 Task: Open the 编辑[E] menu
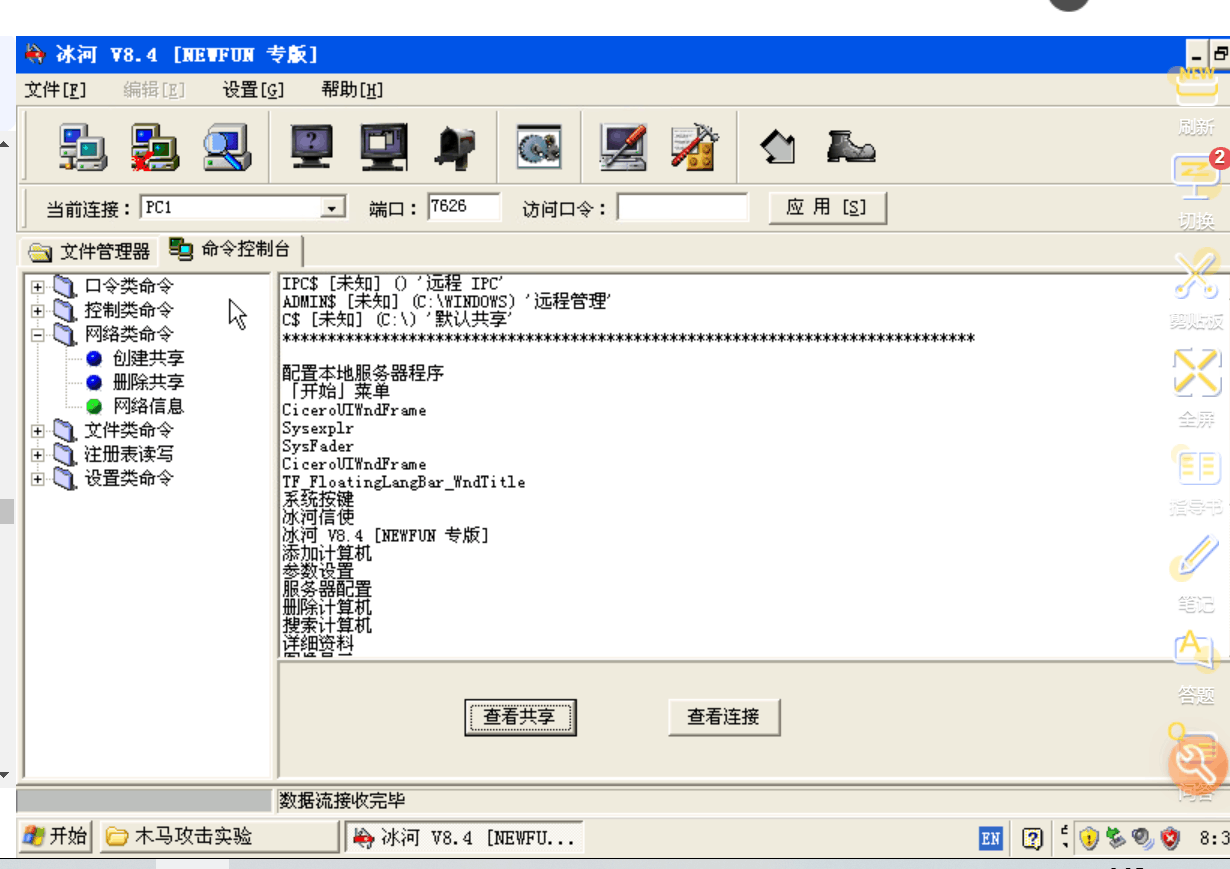[x=154, y=90]
